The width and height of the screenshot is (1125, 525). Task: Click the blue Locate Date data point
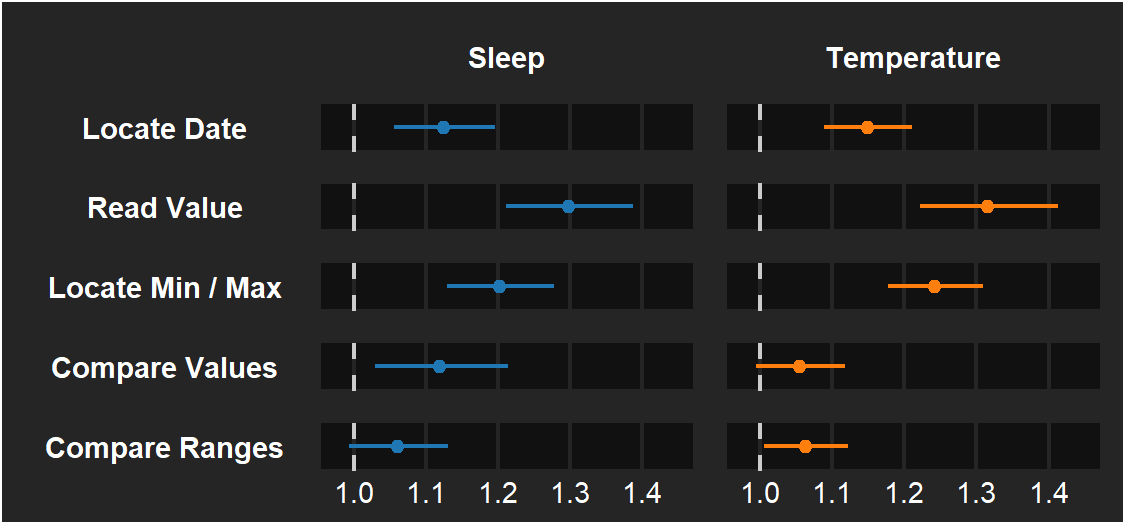pyautogui.click(x=443, y=127)
